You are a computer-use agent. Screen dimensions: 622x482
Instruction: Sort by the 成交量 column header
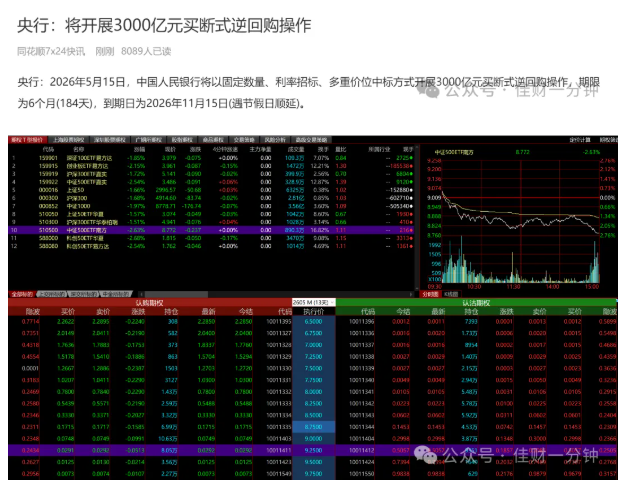(x=296, y=150)
